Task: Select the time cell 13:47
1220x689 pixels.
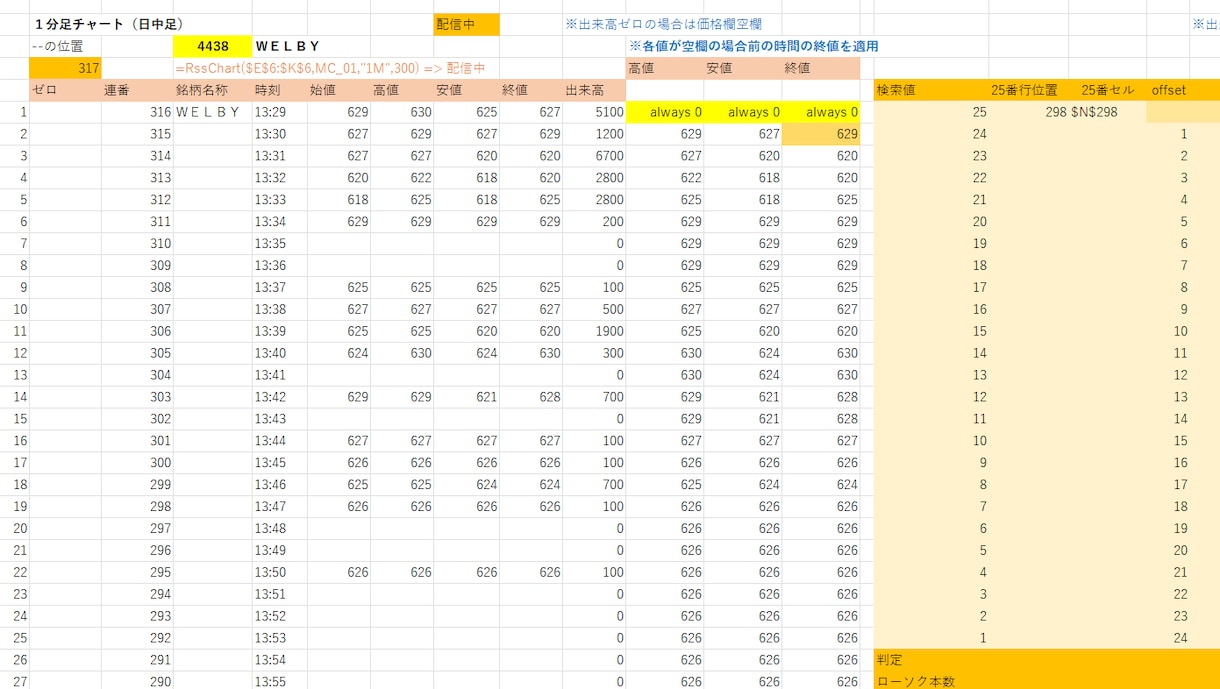Action: click(x=280, y=507)
